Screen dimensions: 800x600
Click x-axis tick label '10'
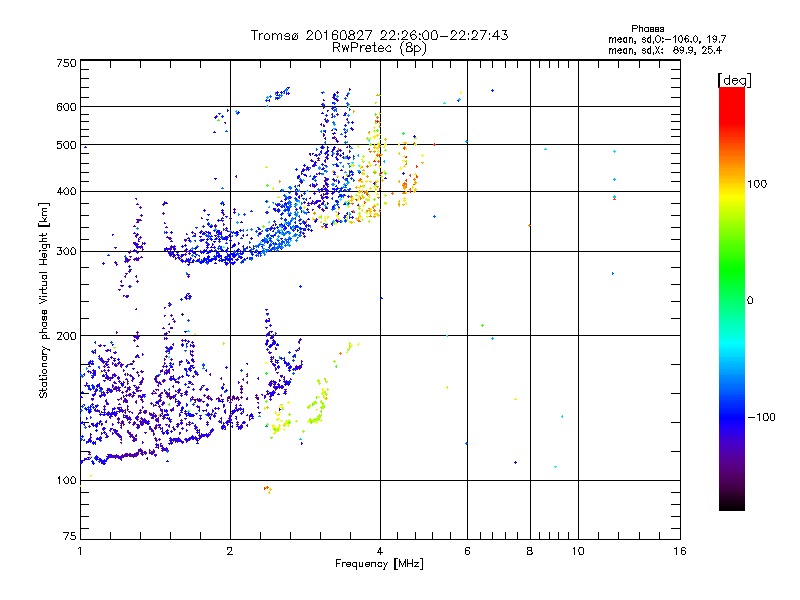(x=578, y=551)
